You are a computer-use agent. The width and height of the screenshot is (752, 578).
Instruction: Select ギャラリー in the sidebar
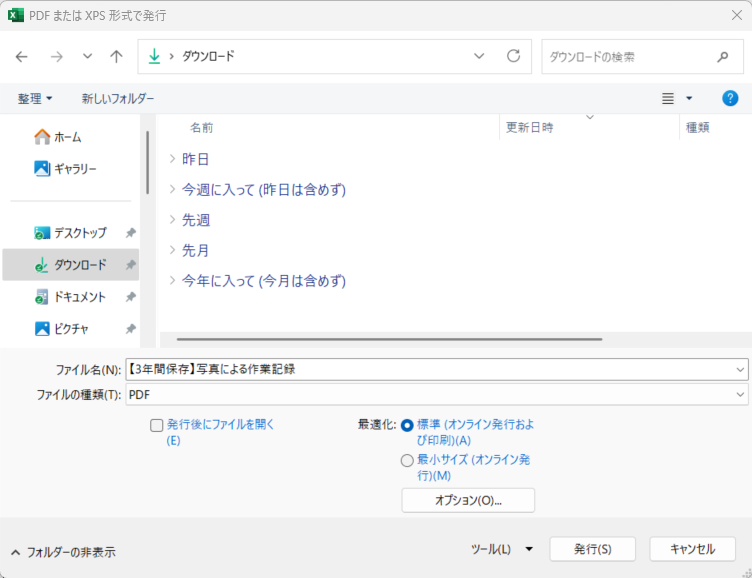[x=74, y=169]
